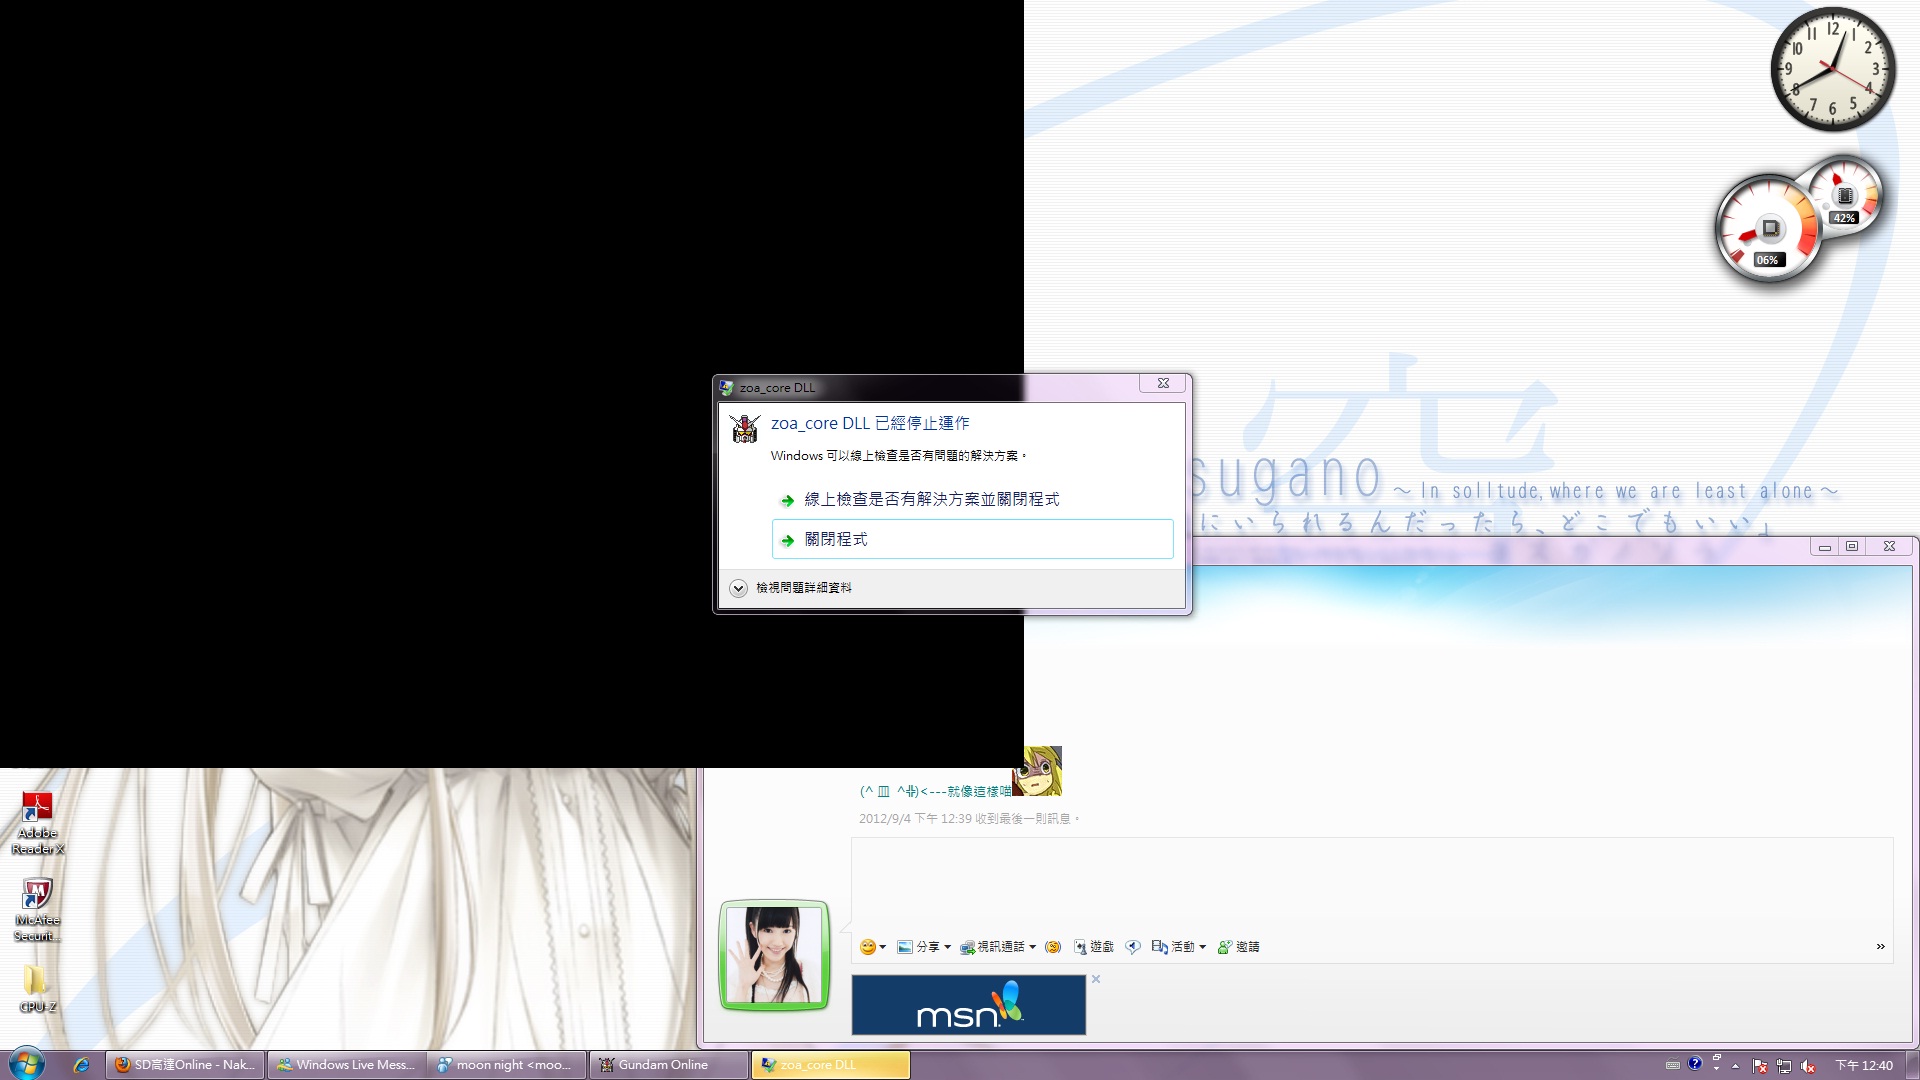Show hidden system tray icons

point(1736,1066)
